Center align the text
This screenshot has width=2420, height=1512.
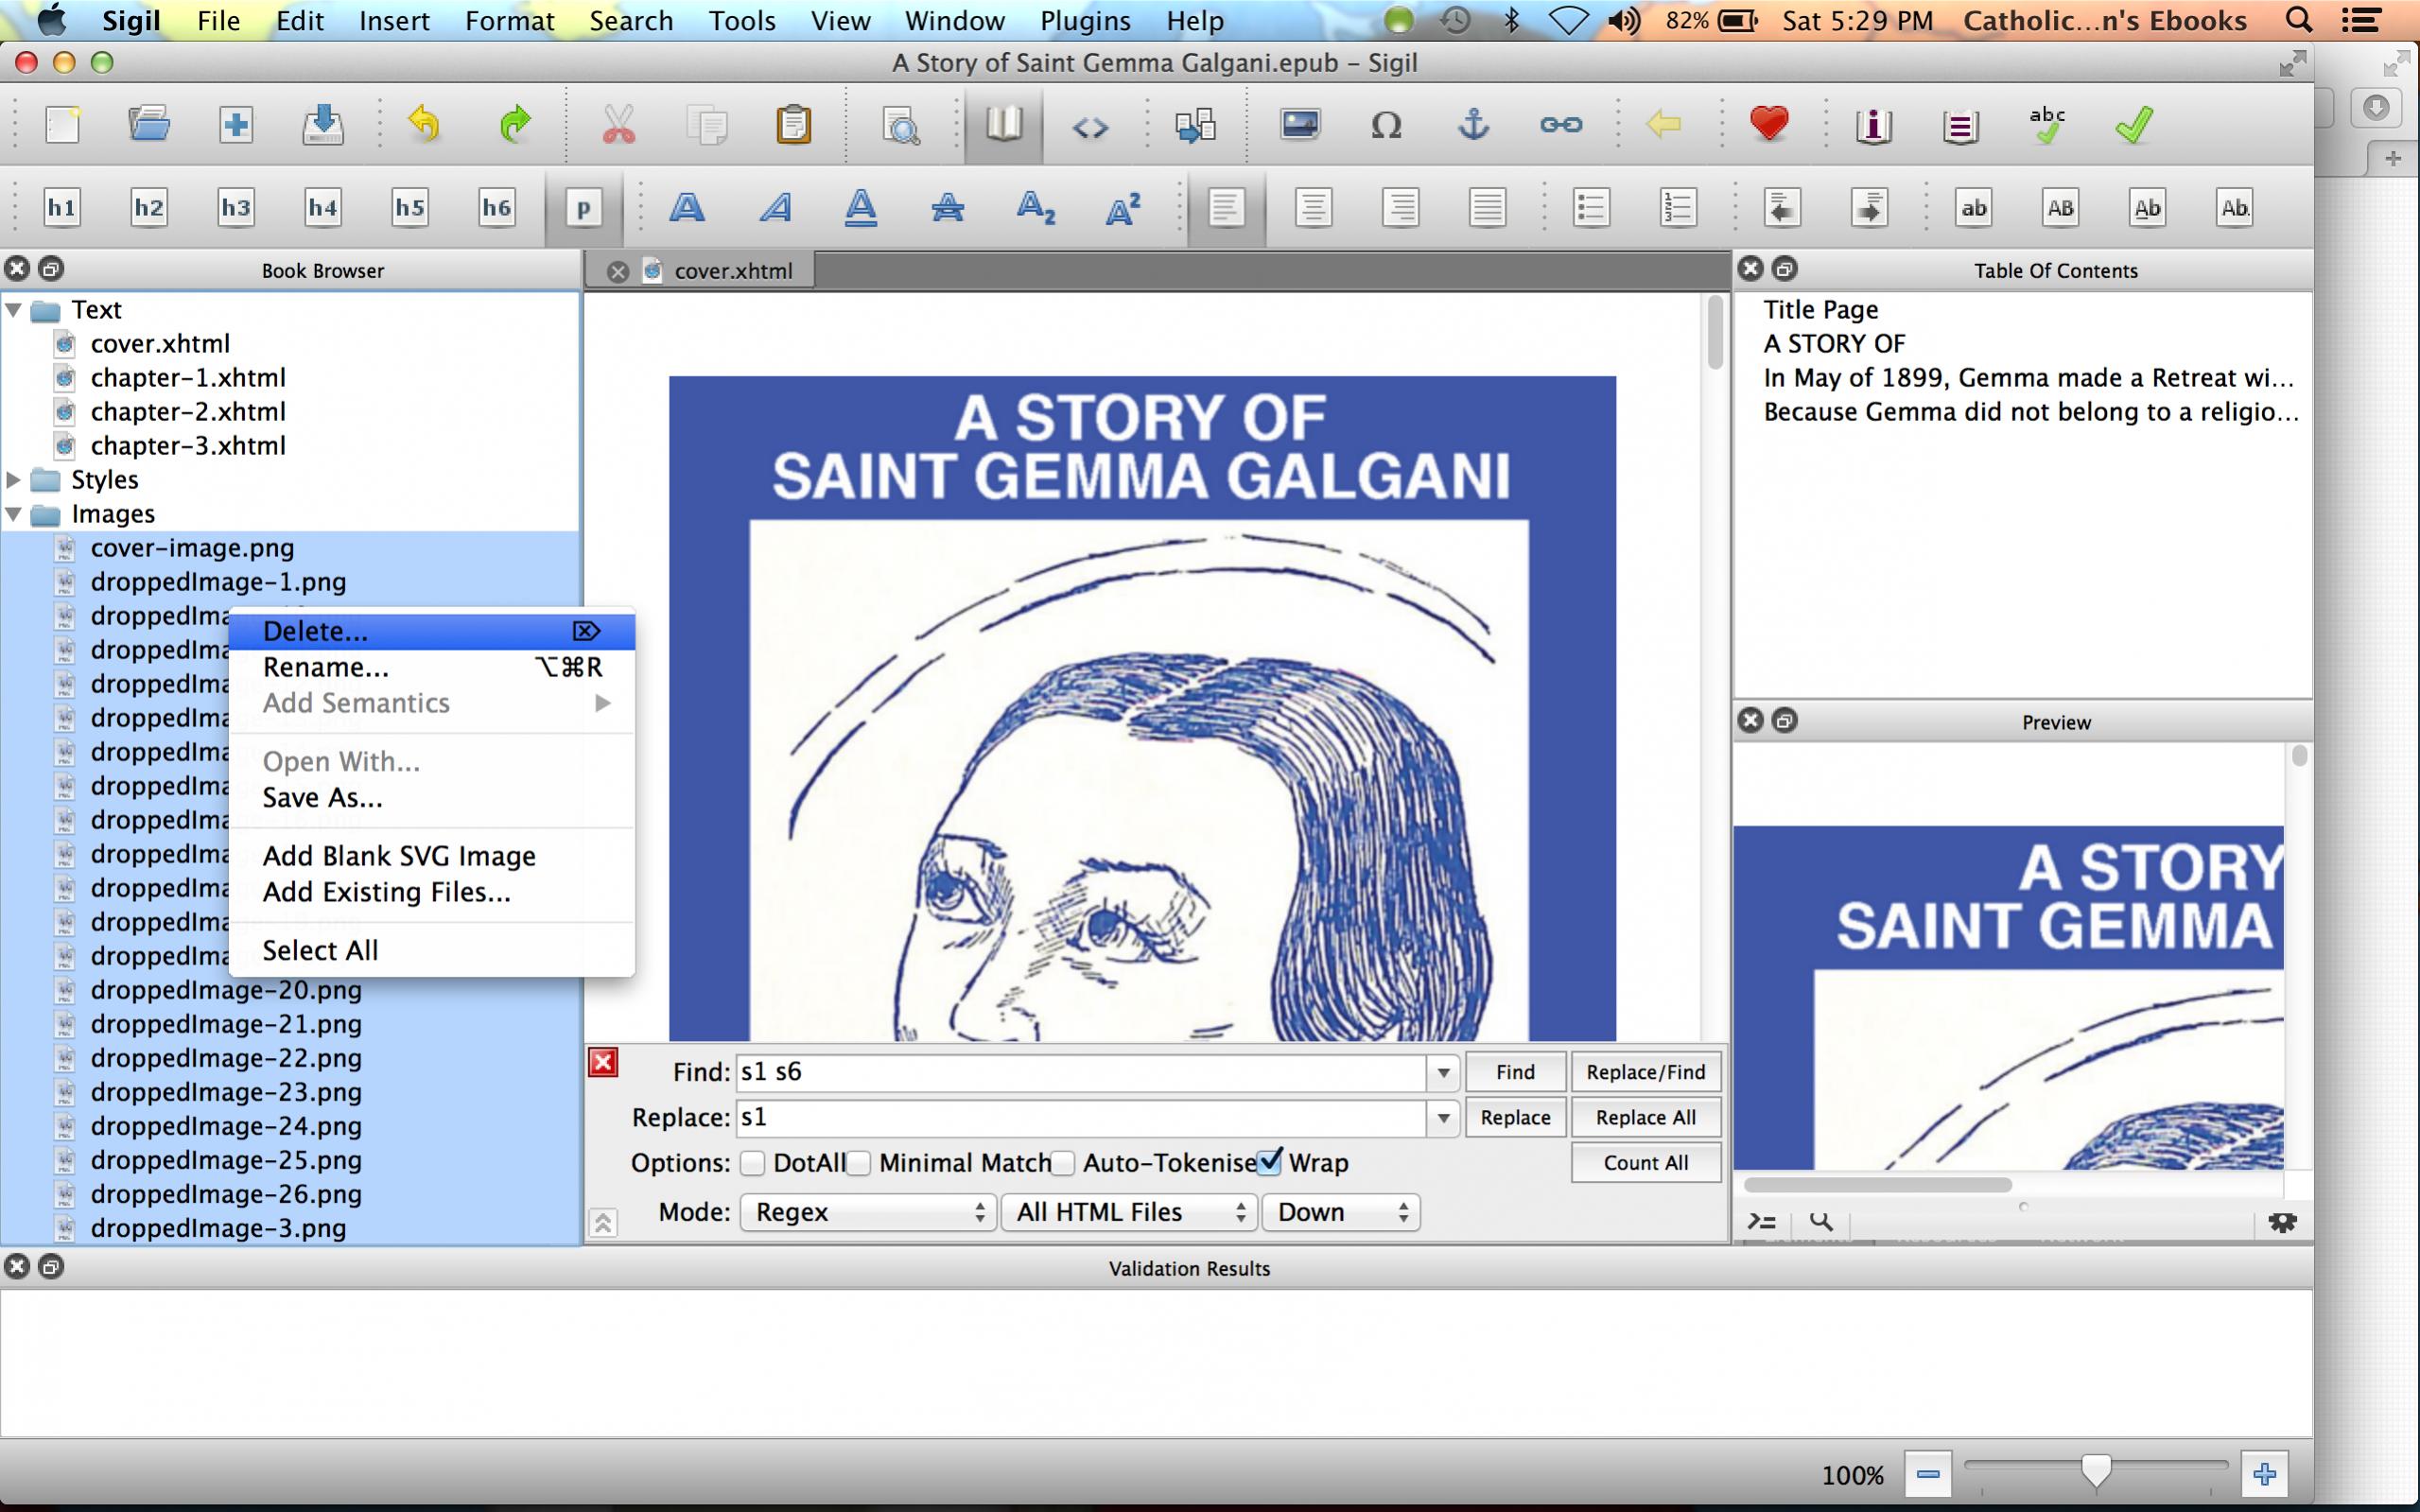tap(1313, 208)
